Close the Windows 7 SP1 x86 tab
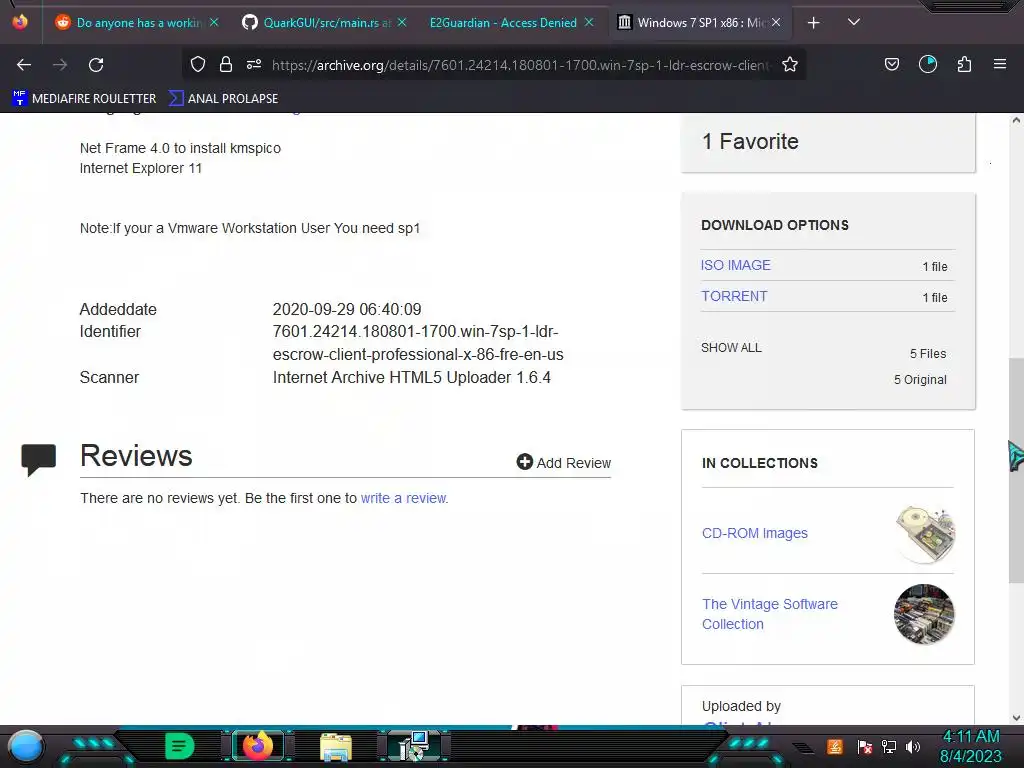This screenshot has width=1024, height=768. tap(776, 23)
